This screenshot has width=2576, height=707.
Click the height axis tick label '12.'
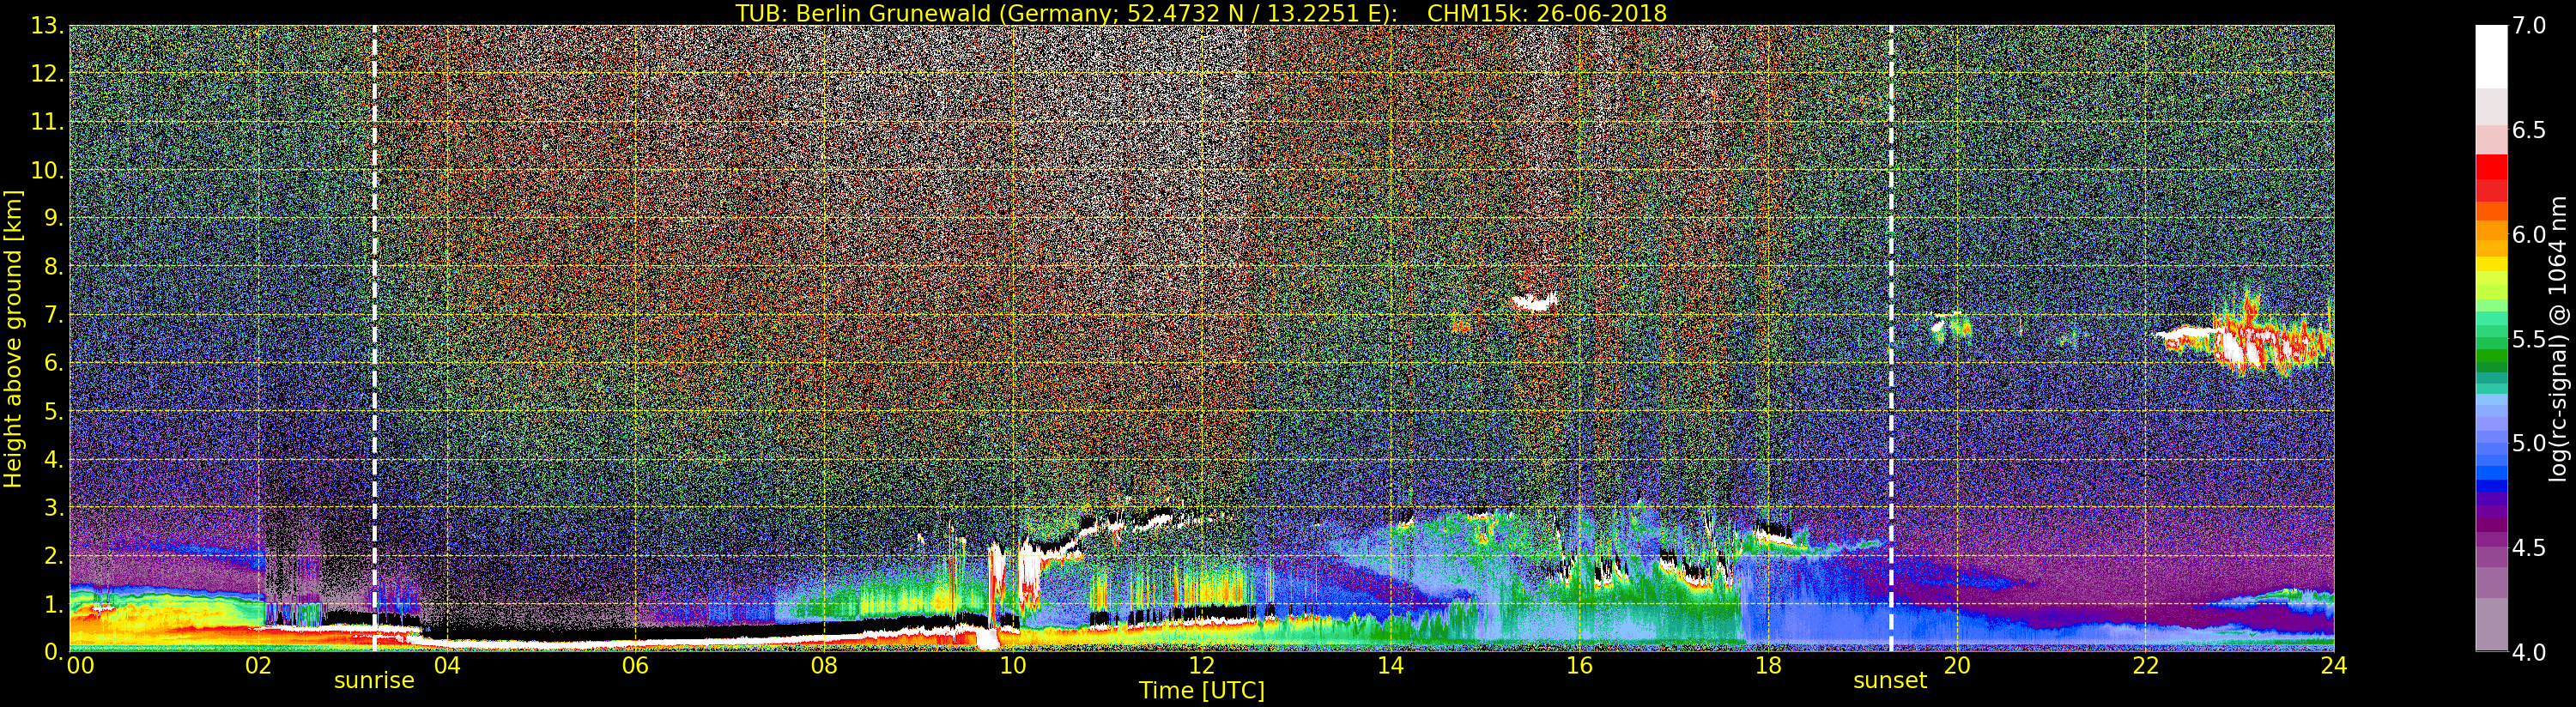pos(46,74)
